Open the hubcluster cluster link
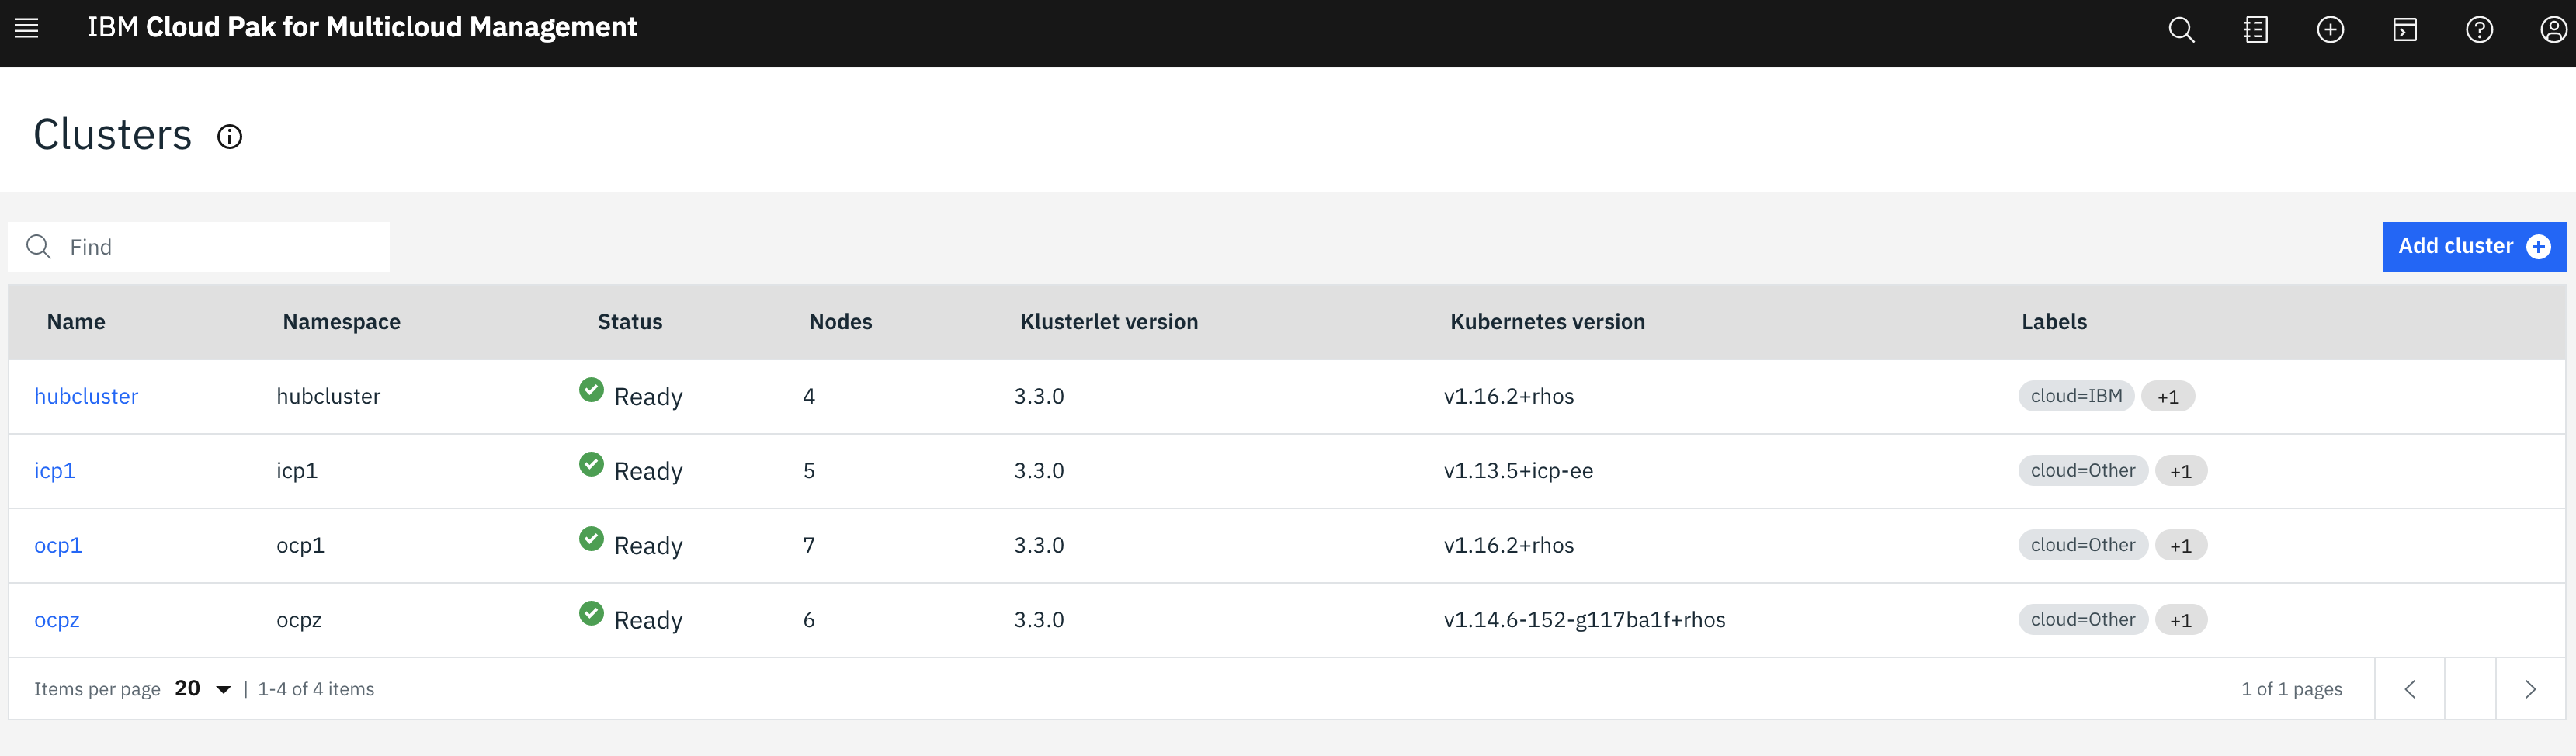 click(x=86, y=397)
